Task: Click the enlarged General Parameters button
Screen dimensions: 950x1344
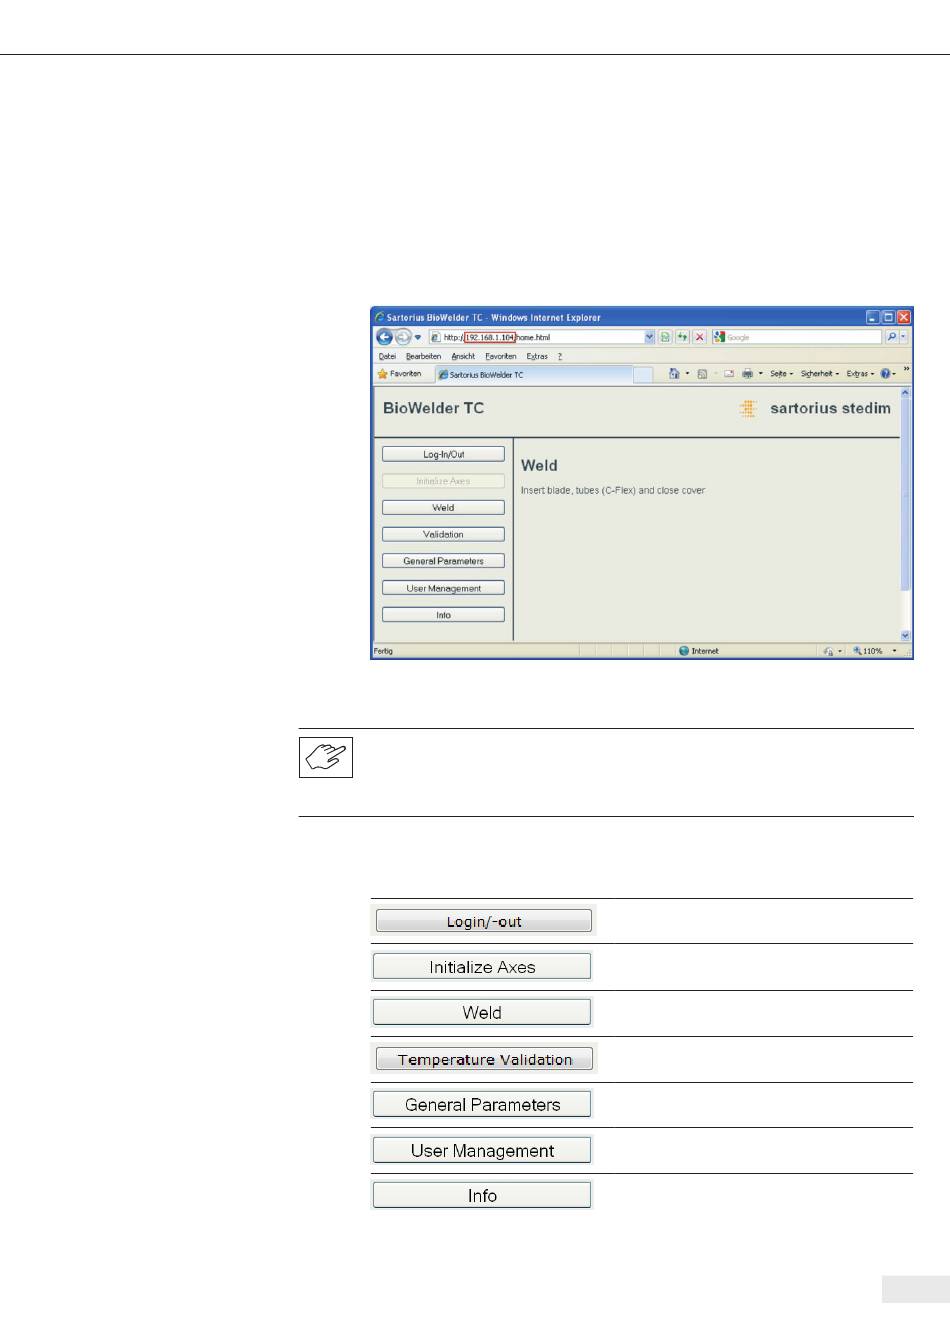Action: [x=482, y=1105]
